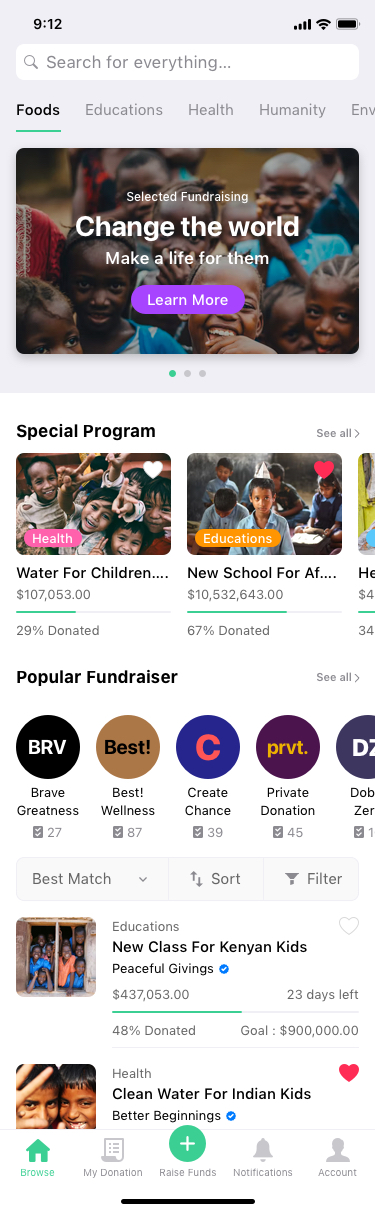Viewport: 375px width, 1213px height.
Task: Open the Account profile icon
Action: point(338,1149)
